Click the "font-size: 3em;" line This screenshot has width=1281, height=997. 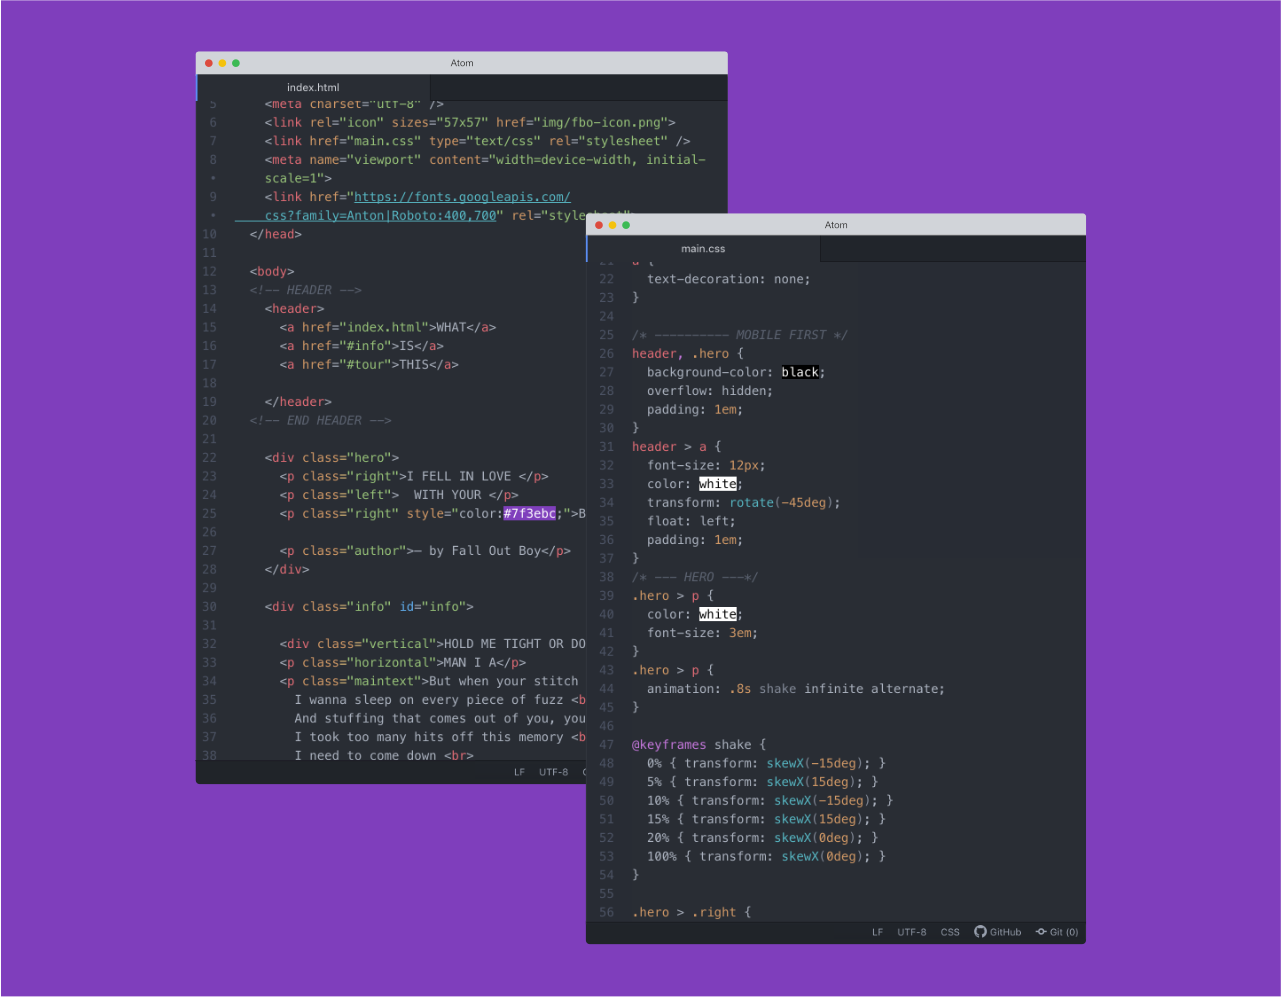click(x=702, y=633)
